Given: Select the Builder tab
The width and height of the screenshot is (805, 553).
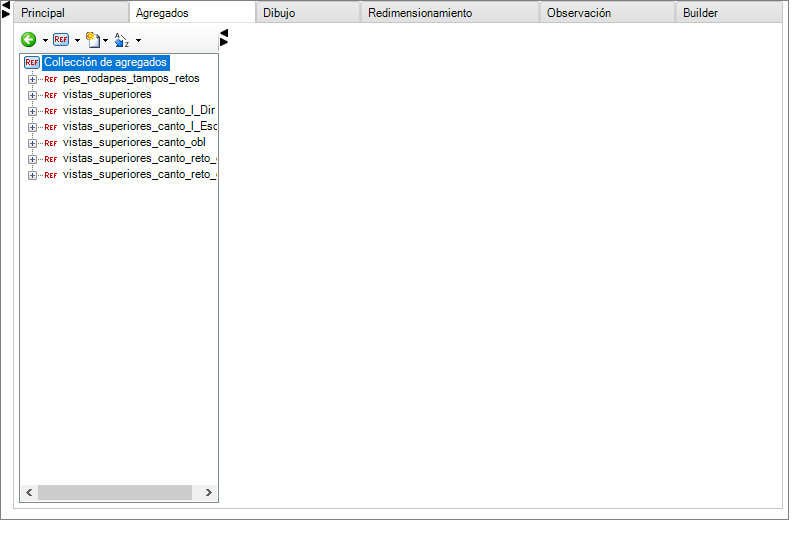Looking at the screenshot, I should tap(729, 13).
